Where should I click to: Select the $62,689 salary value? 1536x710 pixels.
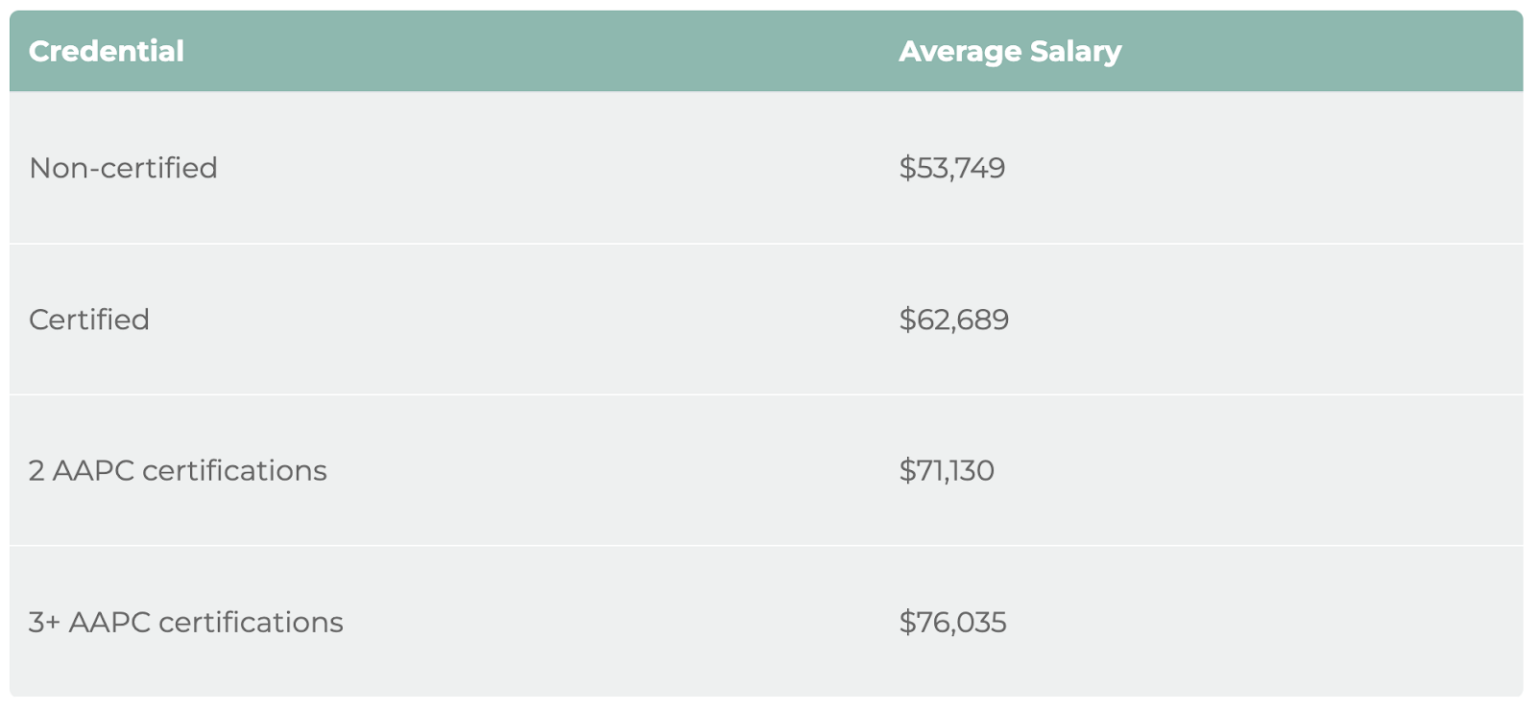click(x=954, y=319)
